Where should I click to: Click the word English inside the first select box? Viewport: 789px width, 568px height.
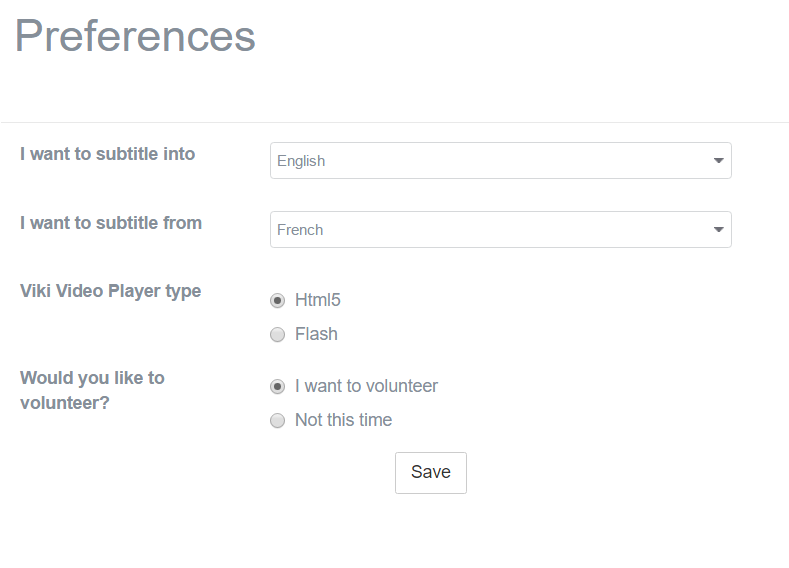point(301,161)
